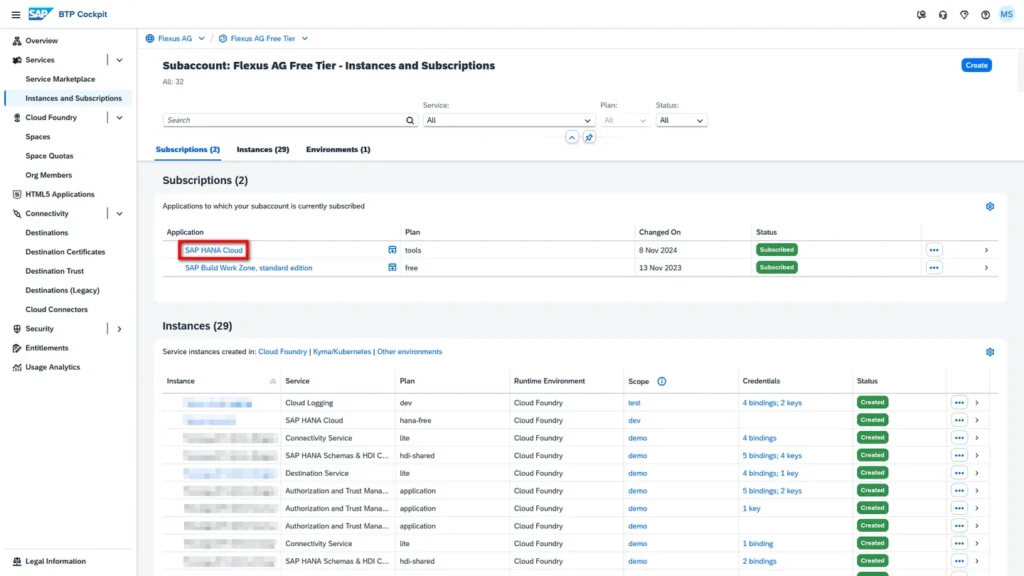Open the help question mark icon
Screen dimensions: 1024x576
[x=985, y=14]
